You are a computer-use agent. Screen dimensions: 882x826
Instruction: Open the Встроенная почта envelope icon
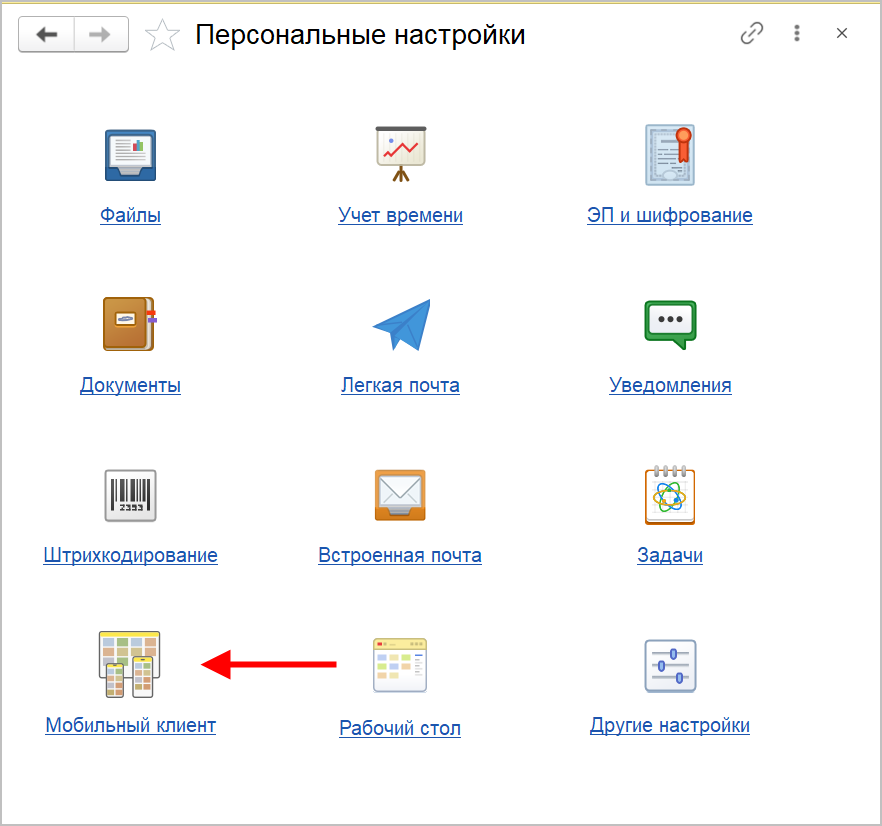click(x=400, y=495)
